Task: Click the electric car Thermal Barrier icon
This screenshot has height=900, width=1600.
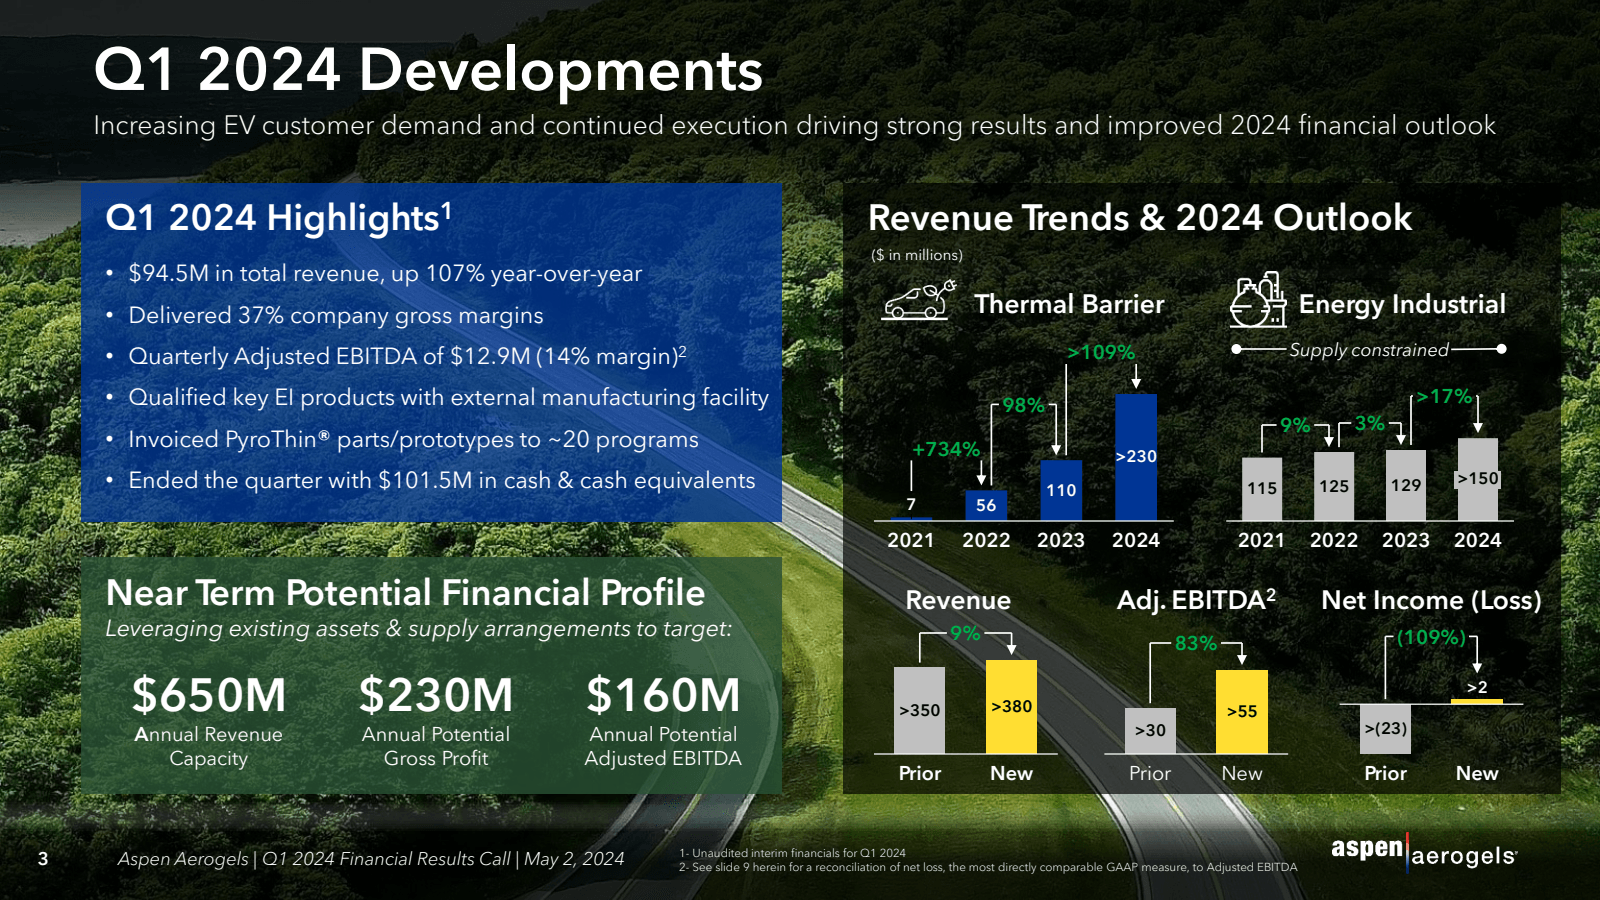Action: (918, 300)
